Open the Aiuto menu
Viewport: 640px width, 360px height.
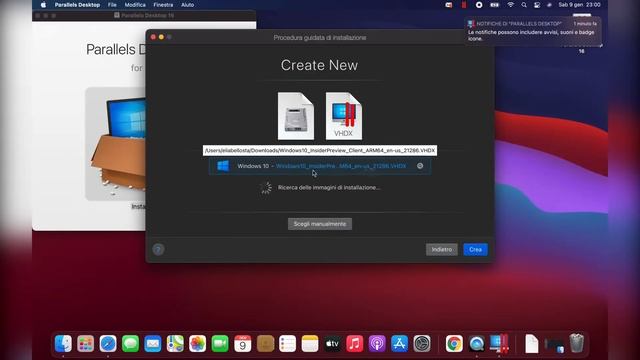(187, 5)
